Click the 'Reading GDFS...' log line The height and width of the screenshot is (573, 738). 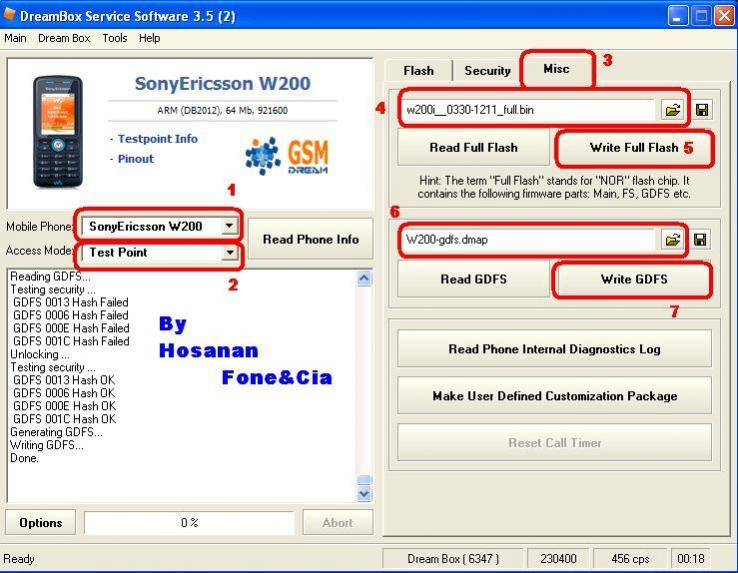50,276
